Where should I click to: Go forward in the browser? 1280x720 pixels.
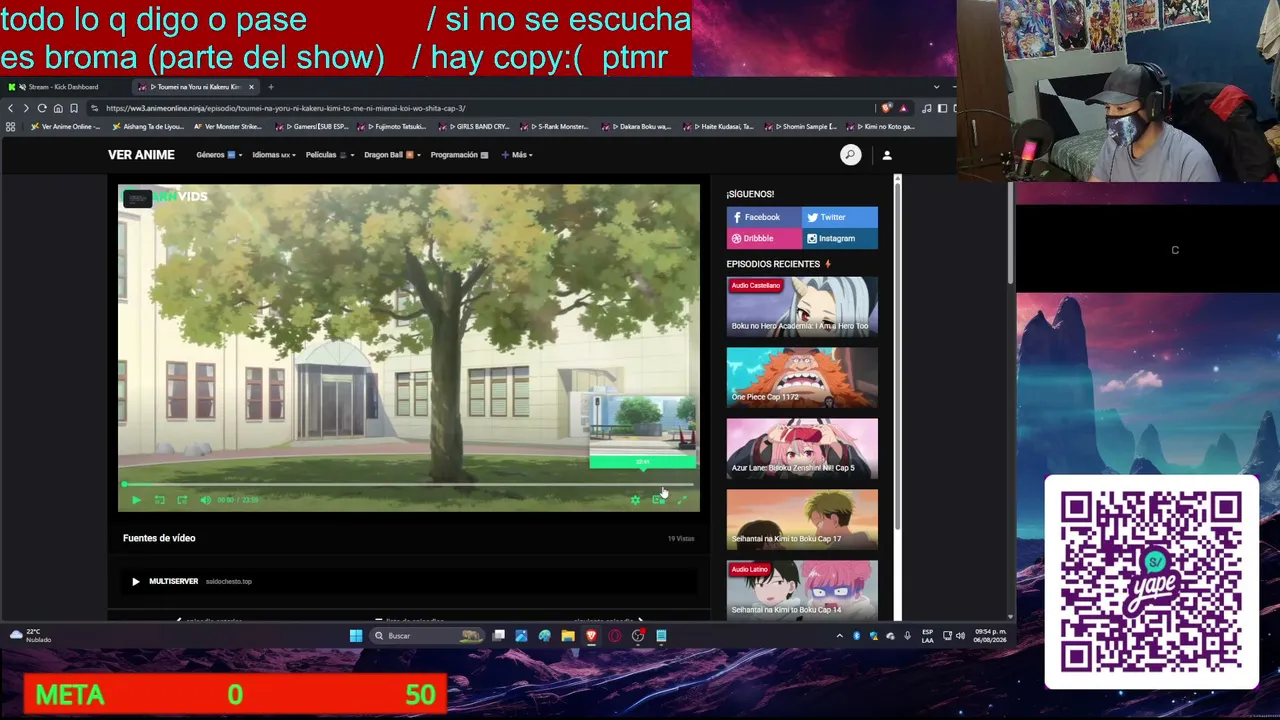click(x=26, y=108)
